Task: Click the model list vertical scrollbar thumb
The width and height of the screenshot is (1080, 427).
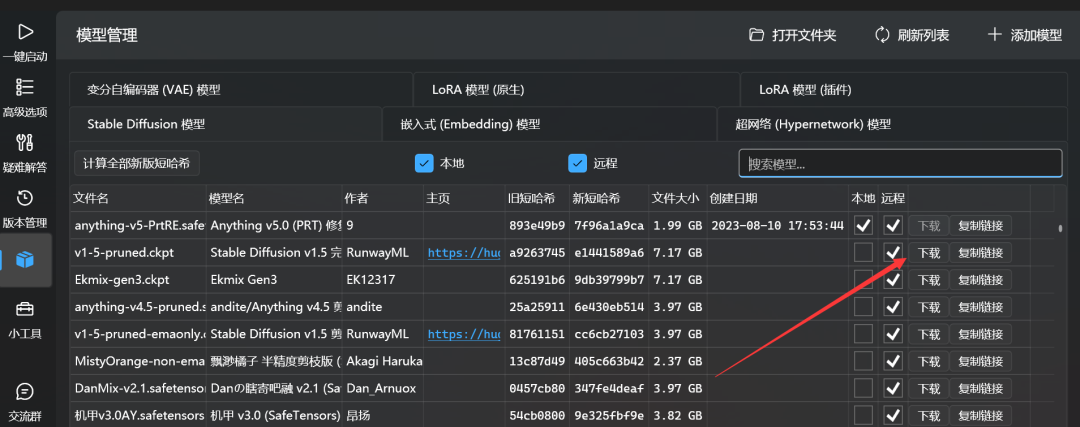Action: pyautogui.click(x=1060, y=228)
